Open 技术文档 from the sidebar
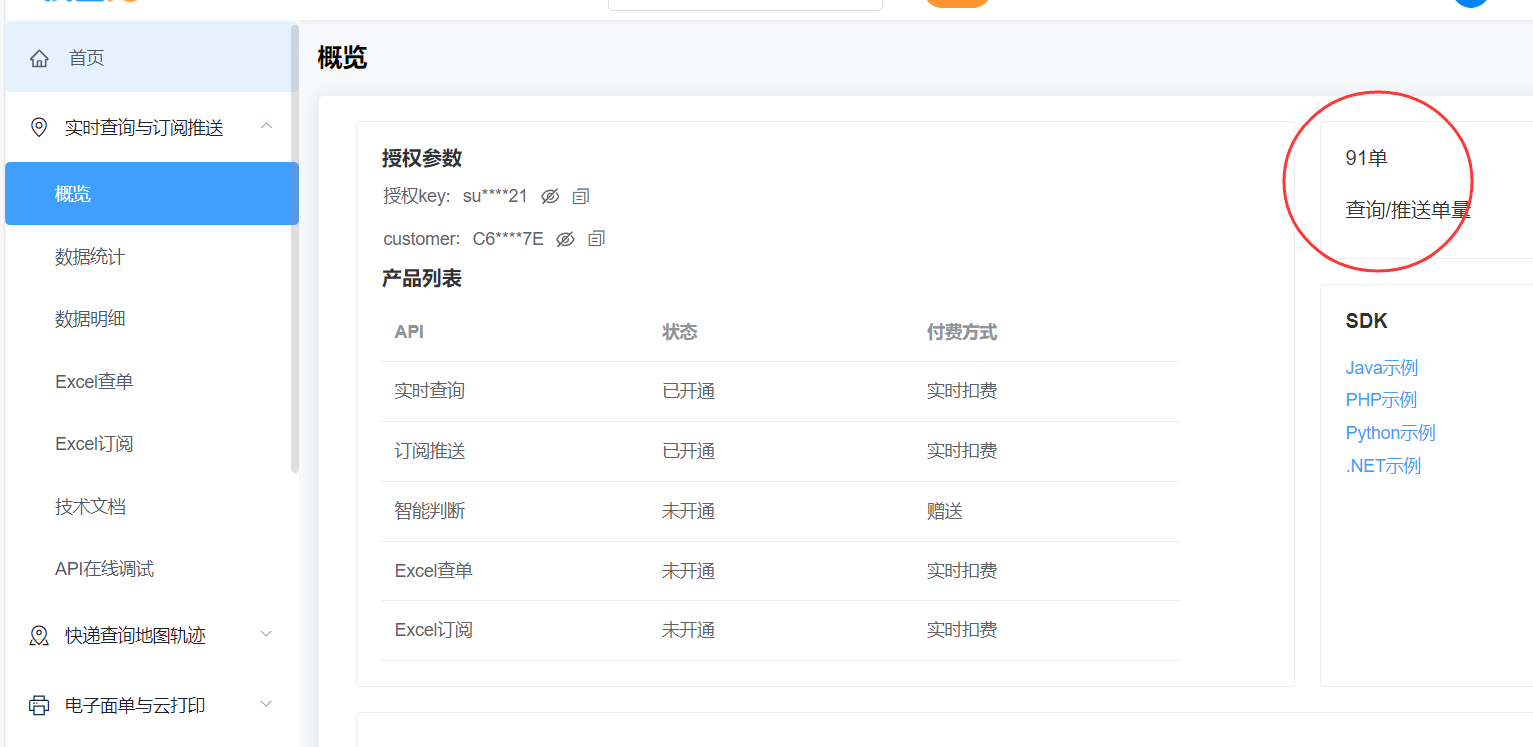Viewport: 1533px width, 747px height. point(90,506)
